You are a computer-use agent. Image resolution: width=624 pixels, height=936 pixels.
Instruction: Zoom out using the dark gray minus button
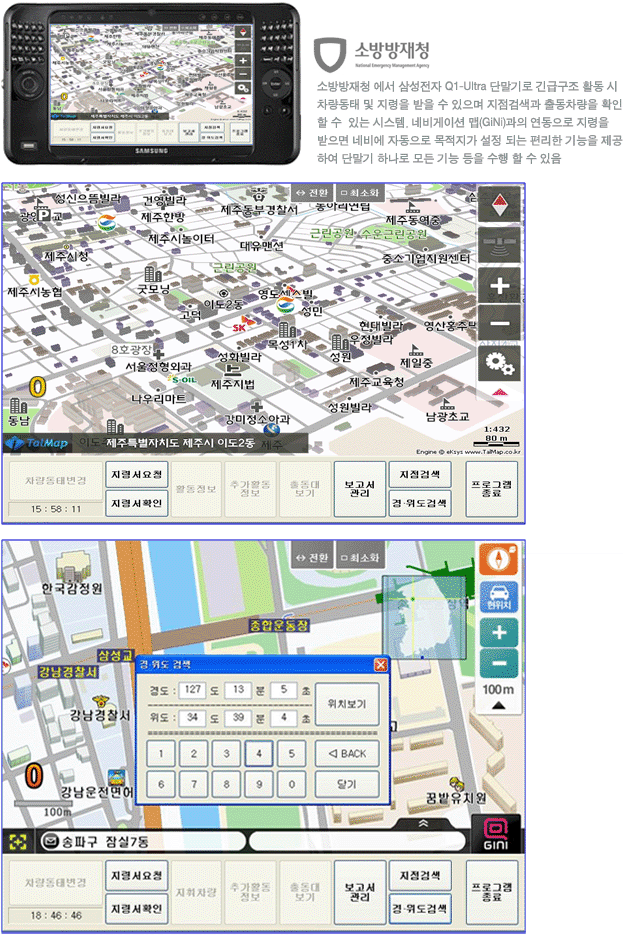point(499,324)
